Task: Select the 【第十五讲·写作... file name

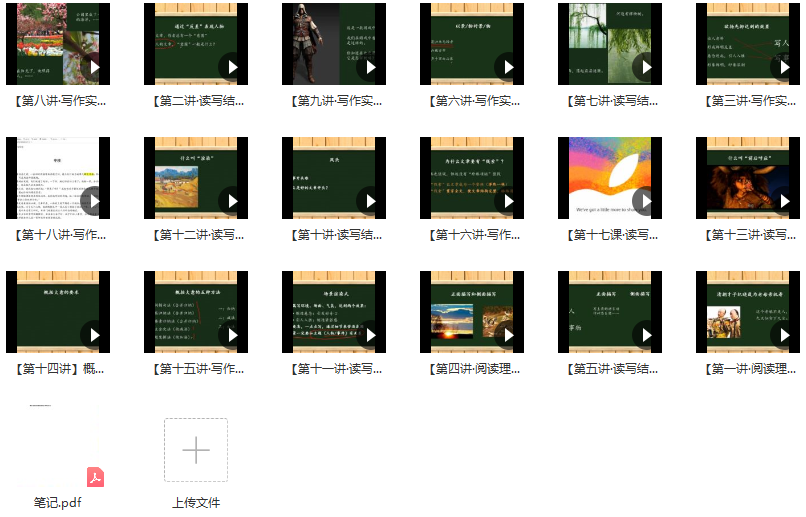Action: (196, 369)
